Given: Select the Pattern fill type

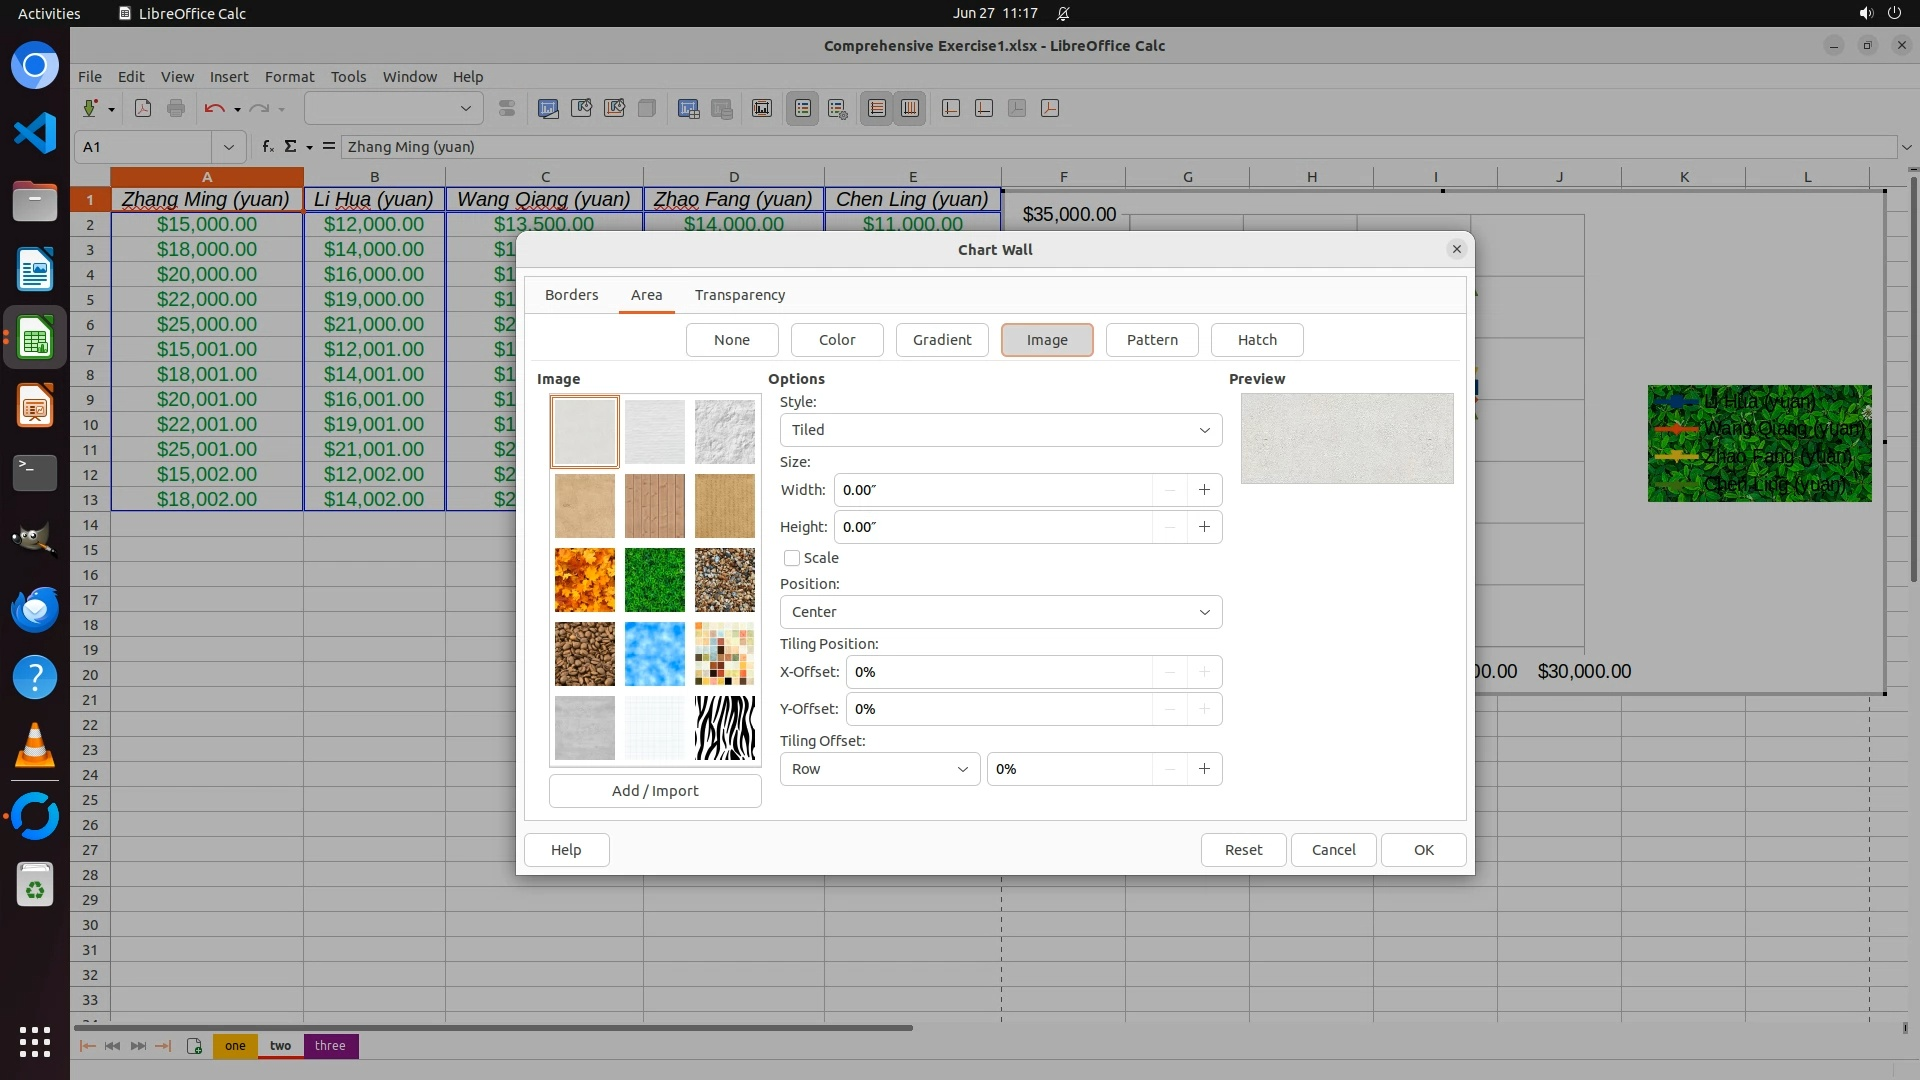Looking at the screenshot, I should pos(1152,340).
